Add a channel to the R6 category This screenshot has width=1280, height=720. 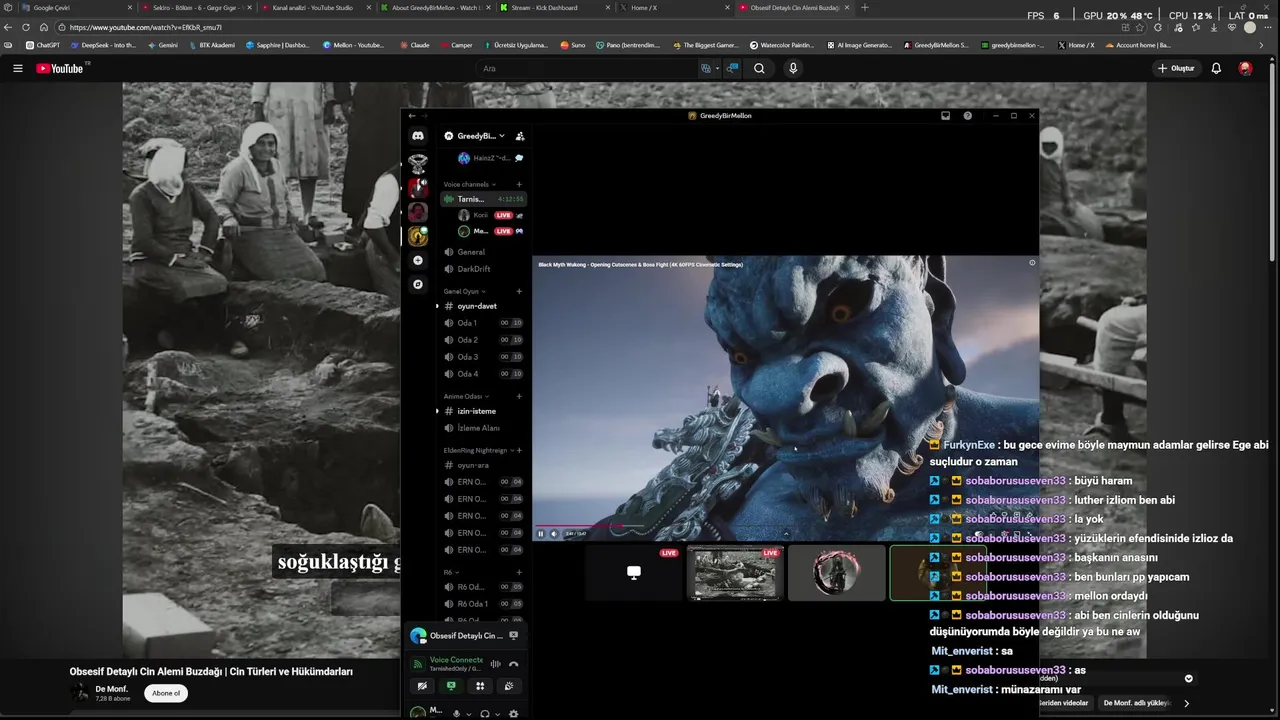coord(518,572)
